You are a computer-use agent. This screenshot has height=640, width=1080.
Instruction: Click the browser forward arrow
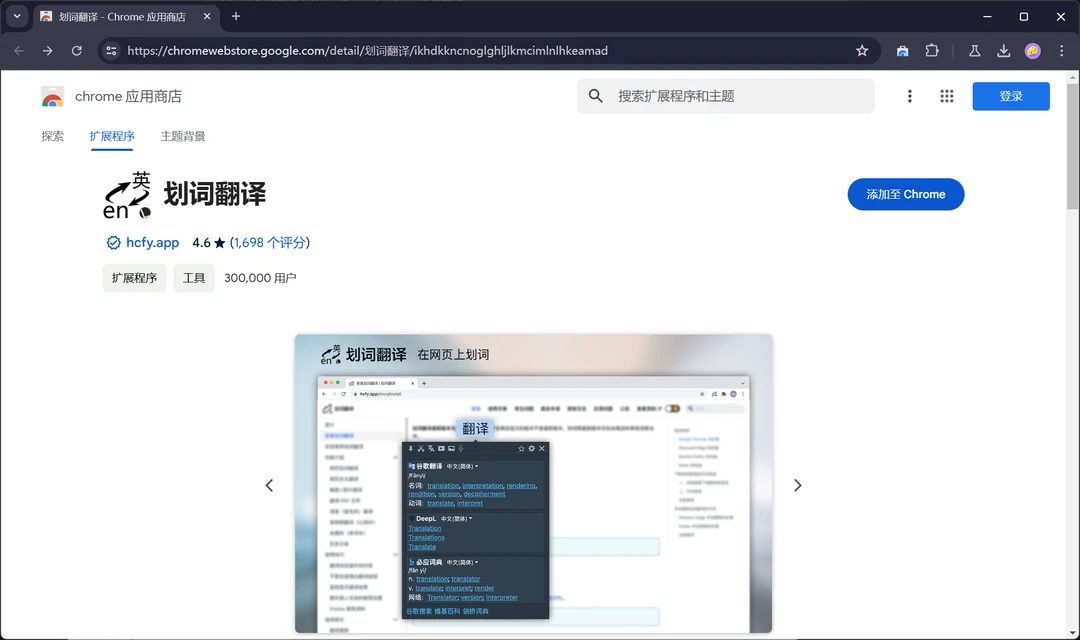(x=48, y=50)
